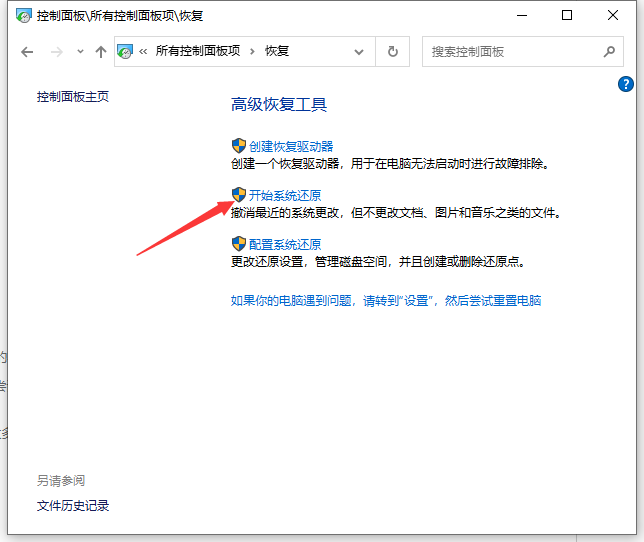Refresh the page with the refresh button
This screenshot has width=644, height=542.
point(393,51)
